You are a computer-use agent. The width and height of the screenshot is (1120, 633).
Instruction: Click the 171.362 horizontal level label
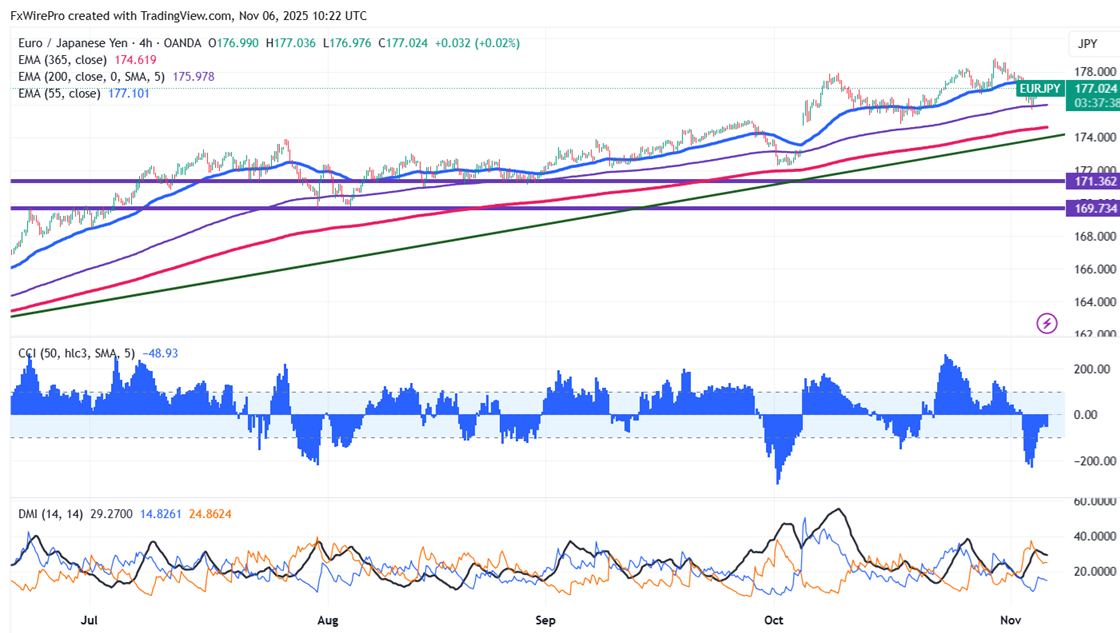(1095, 181)
